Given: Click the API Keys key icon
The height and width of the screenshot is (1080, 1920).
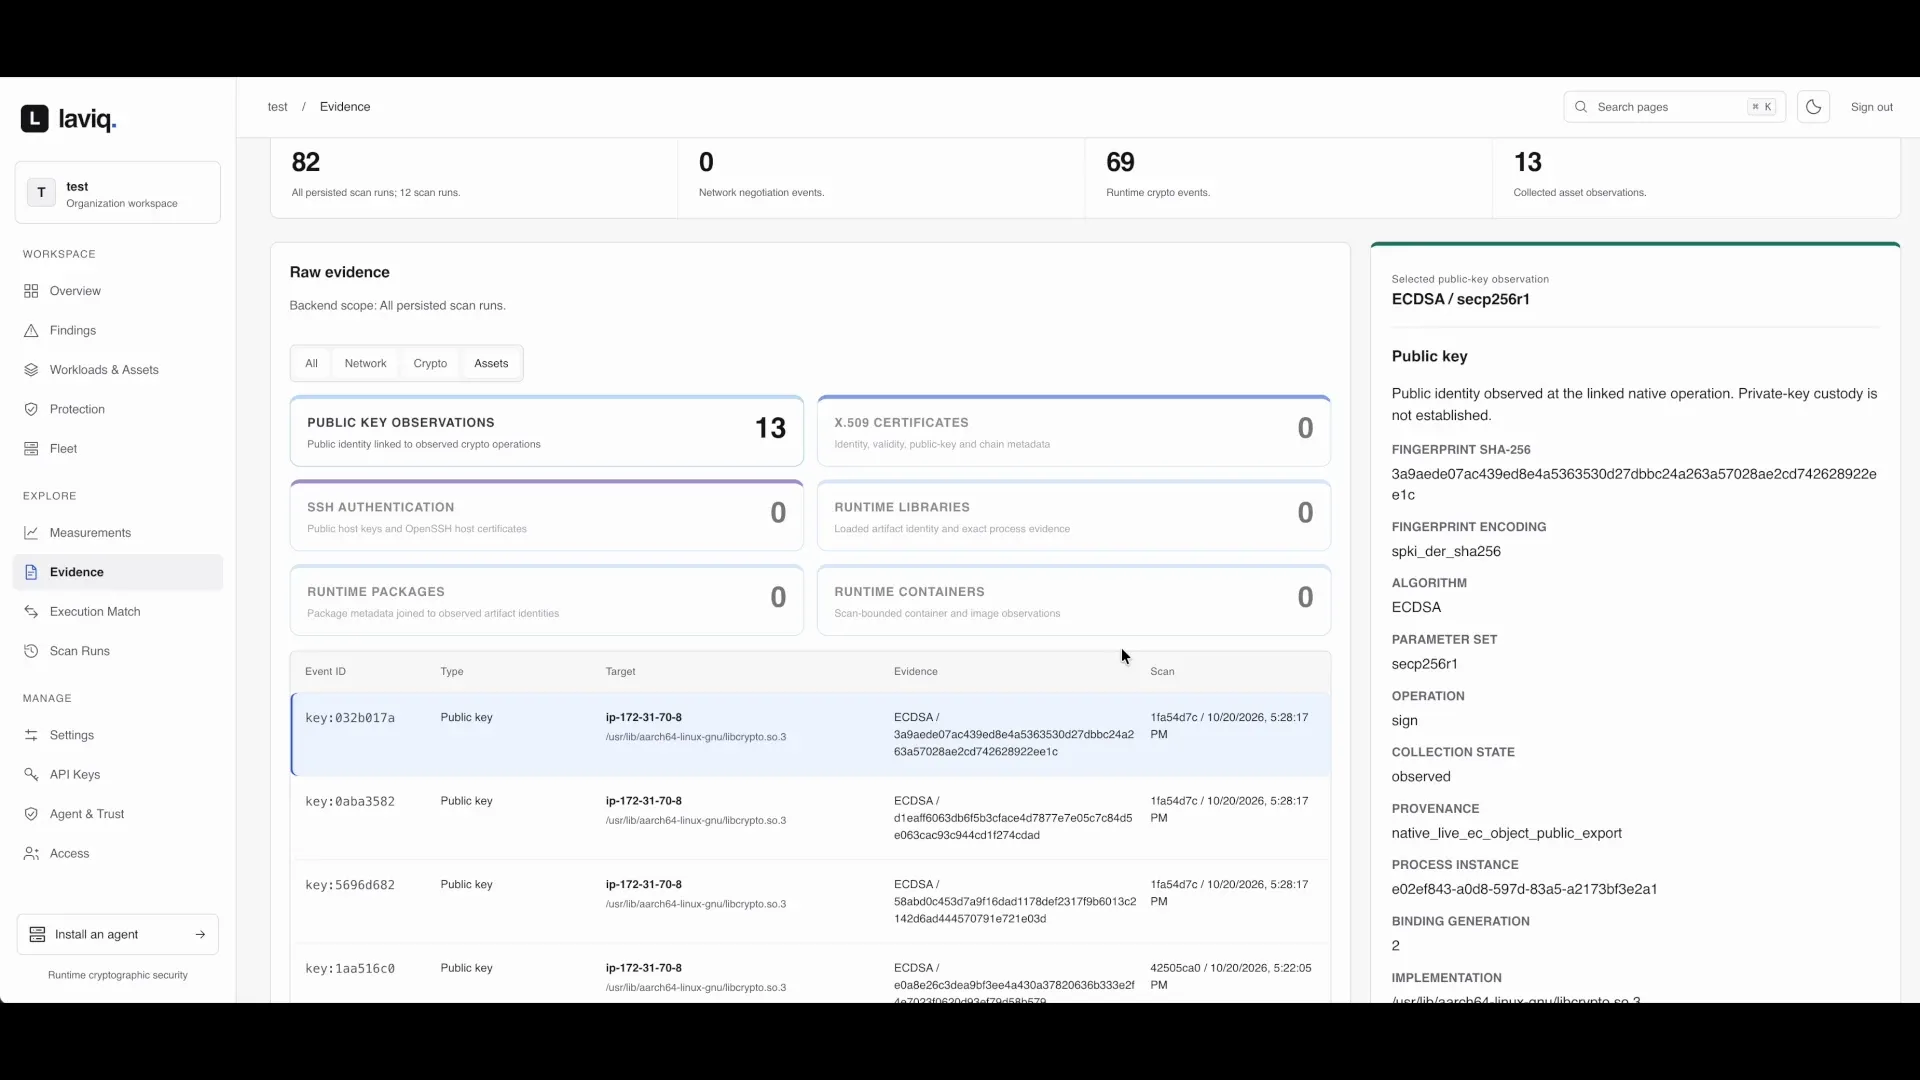Looking at the screenshot, I should coord(31,775).
